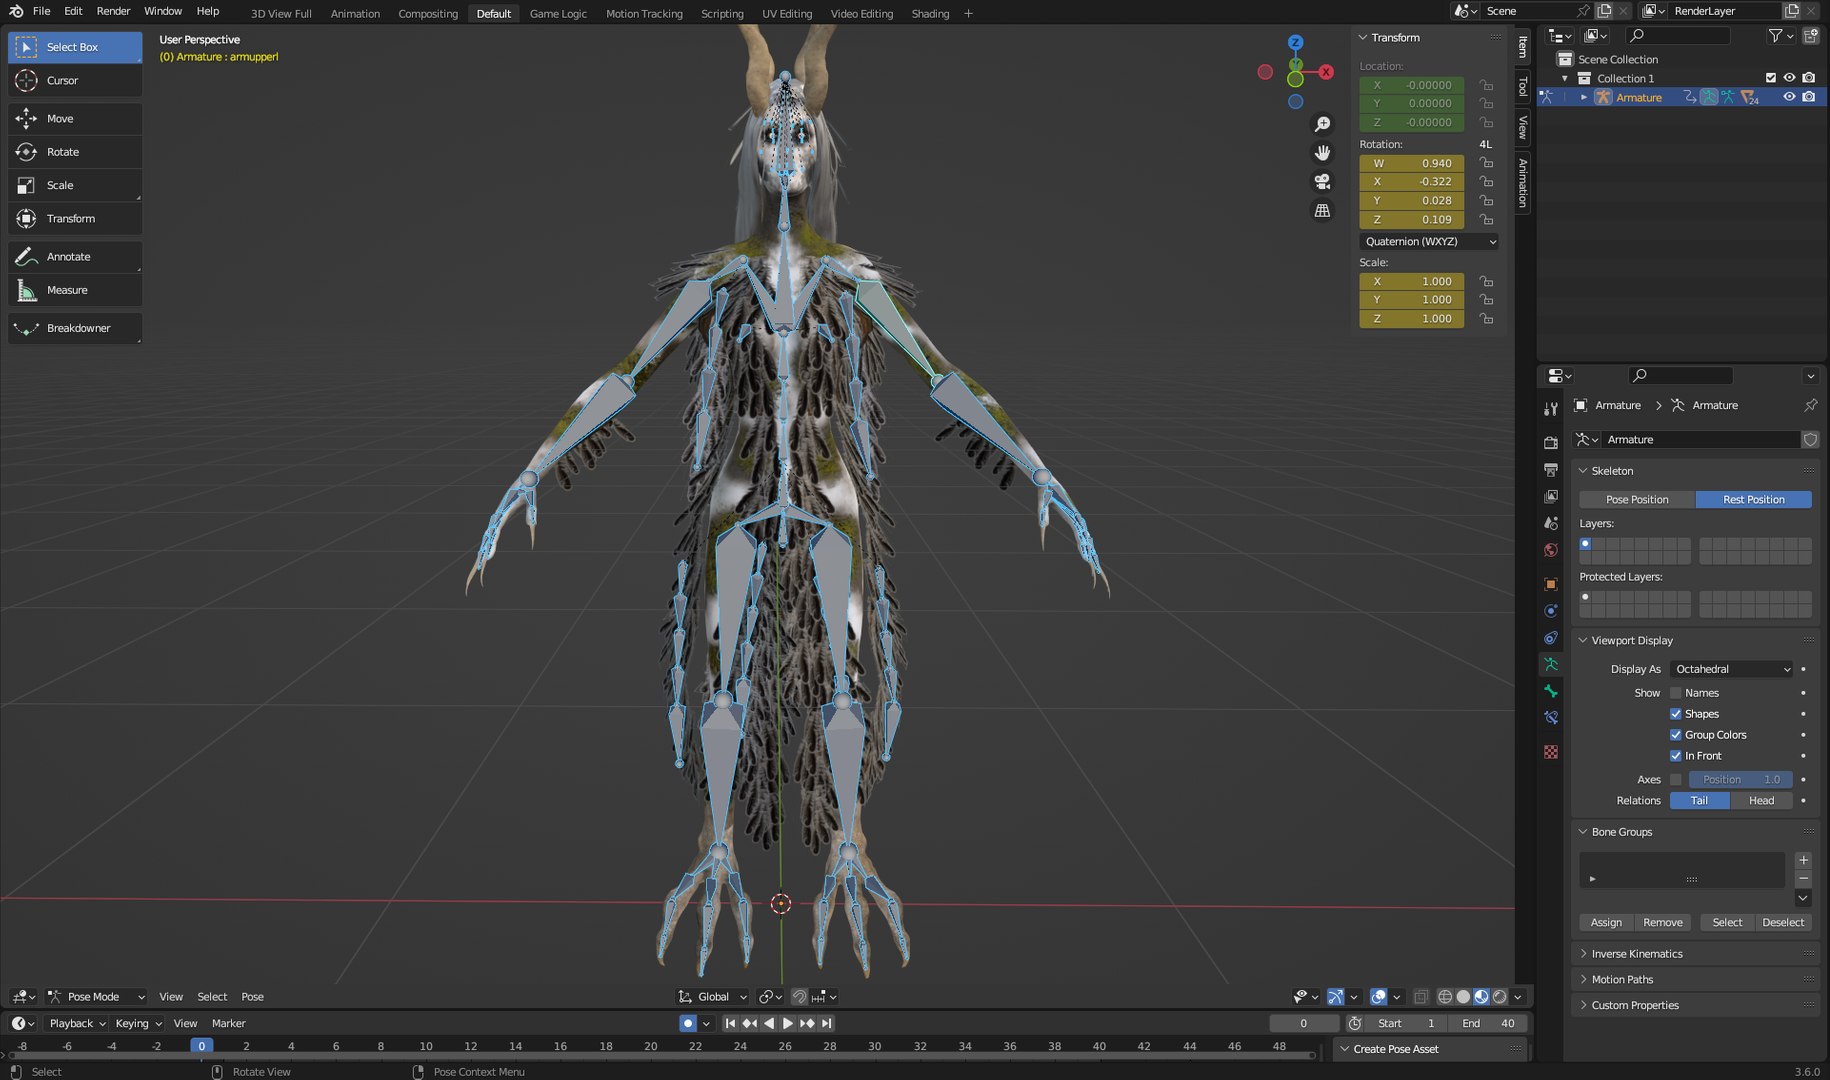
Task: Click the bone group Deselect button
Action: (1783, 923)
